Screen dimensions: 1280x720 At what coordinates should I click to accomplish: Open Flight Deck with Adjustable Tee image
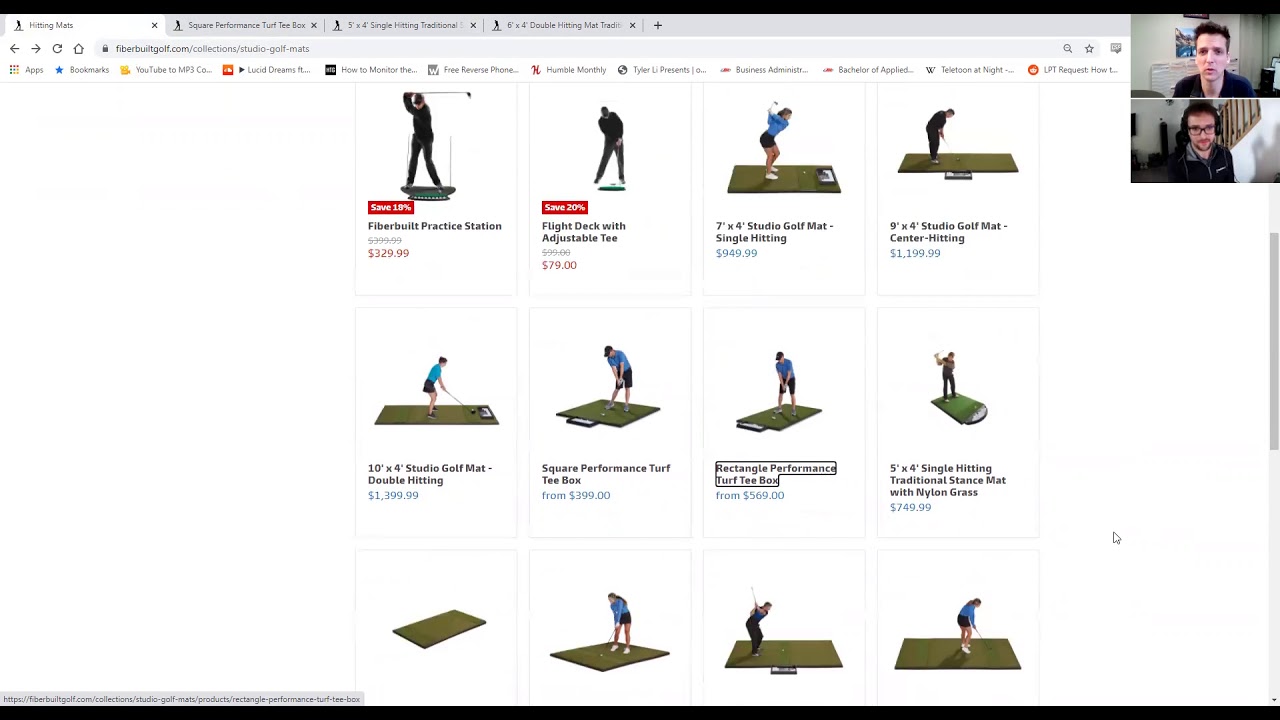coord(610,148)
